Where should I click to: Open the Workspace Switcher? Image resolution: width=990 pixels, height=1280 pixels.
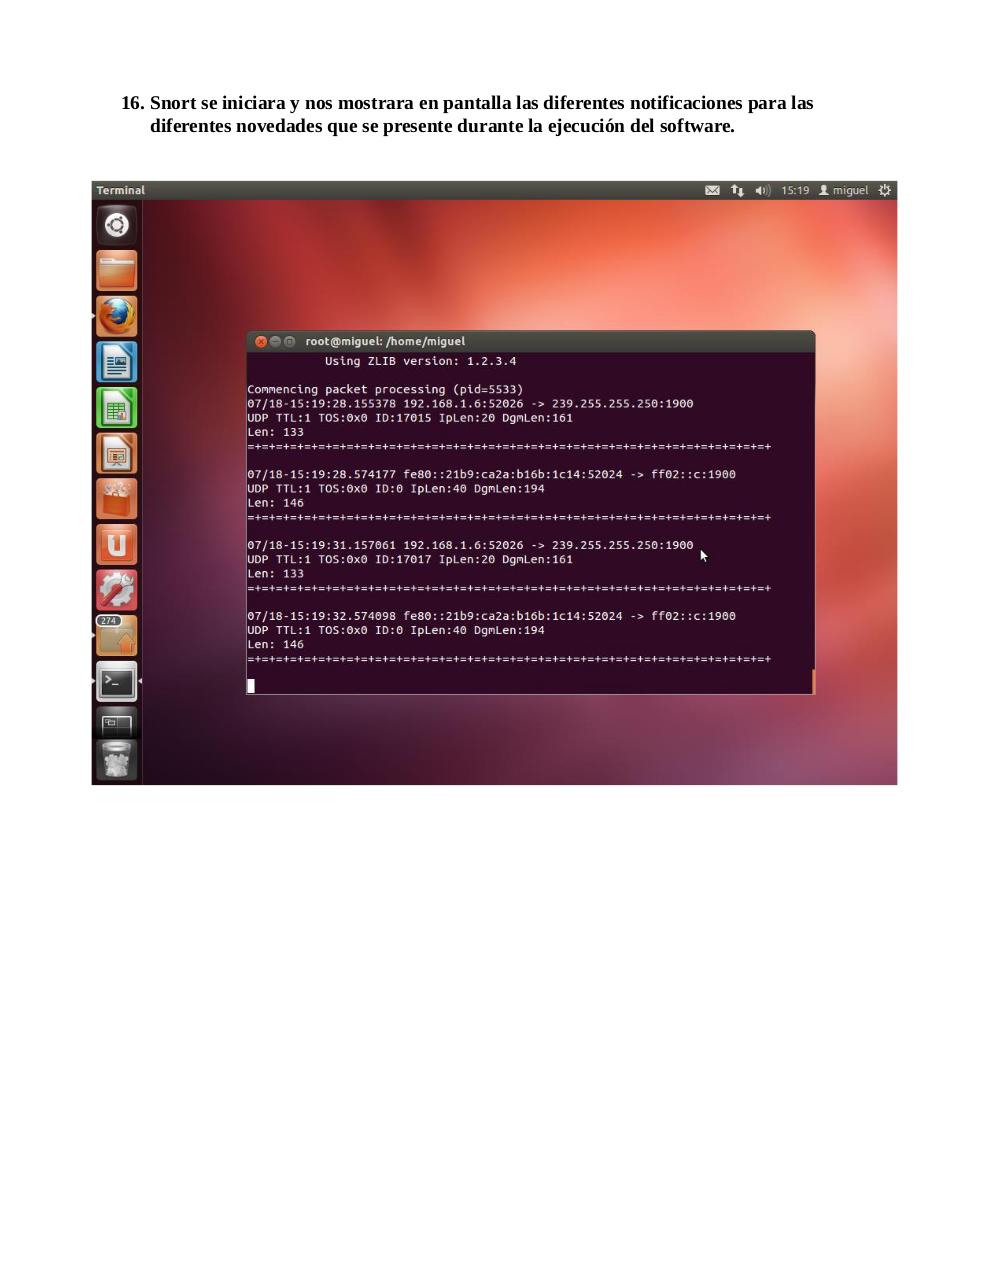click(x=117, y=722)
